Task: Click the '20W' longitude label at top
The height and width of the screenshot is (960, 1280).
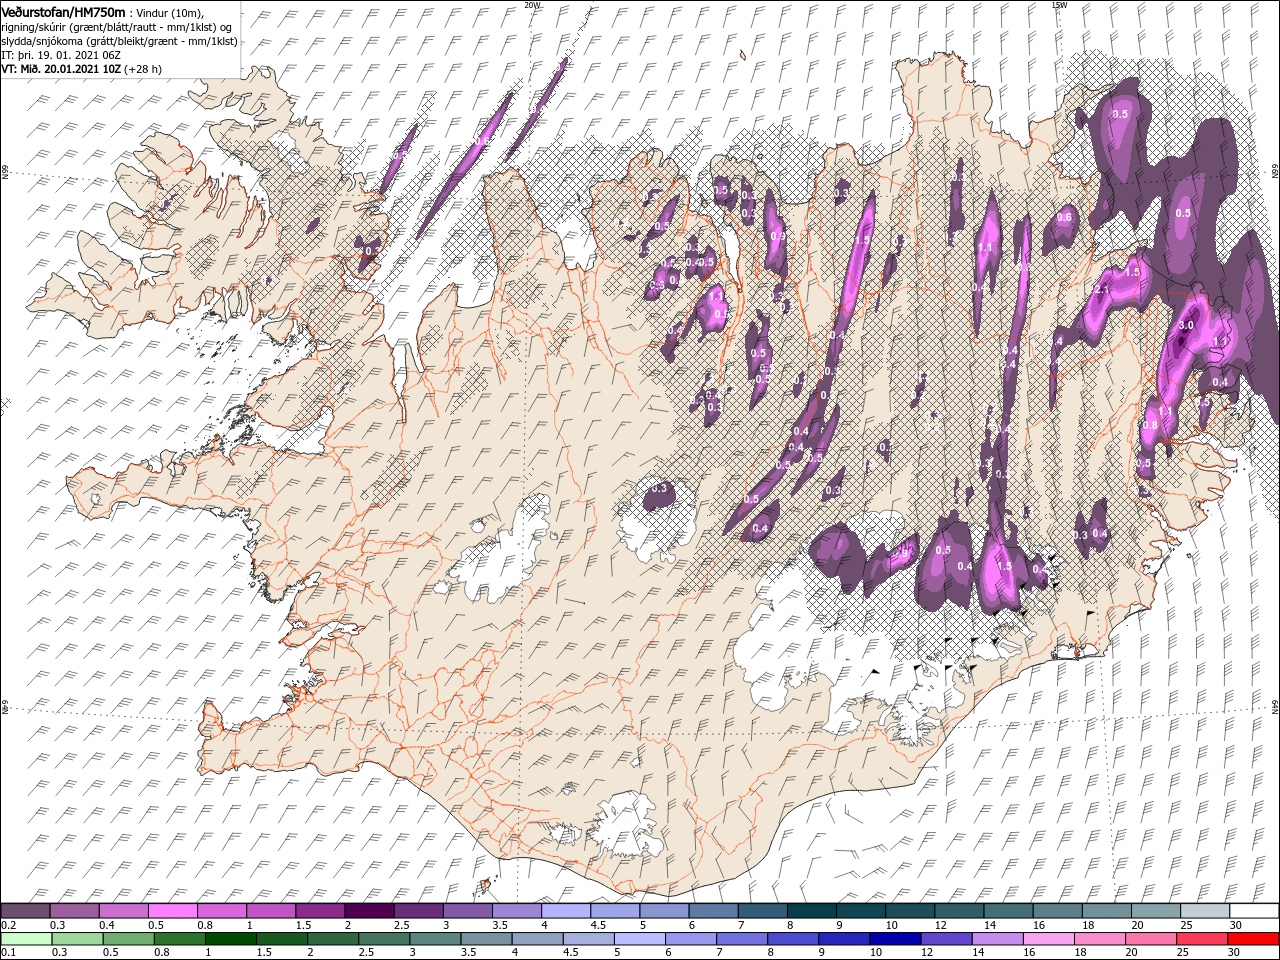Action: [x=531, y=5]
